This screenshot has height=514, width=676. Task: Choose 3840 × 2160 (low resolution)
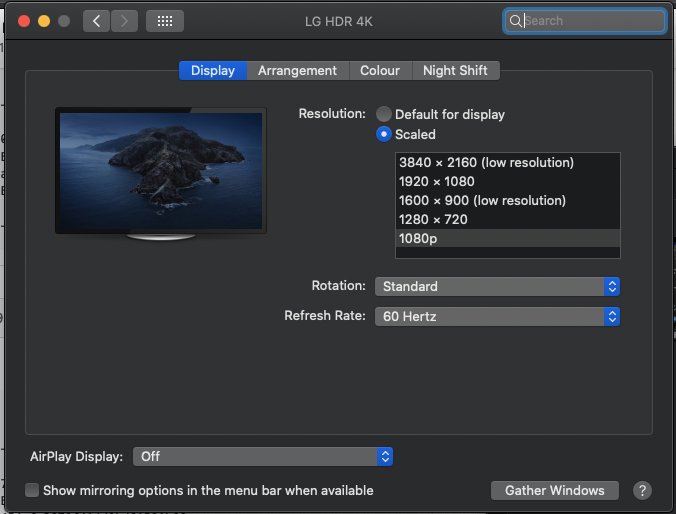[x=507, y=163]
